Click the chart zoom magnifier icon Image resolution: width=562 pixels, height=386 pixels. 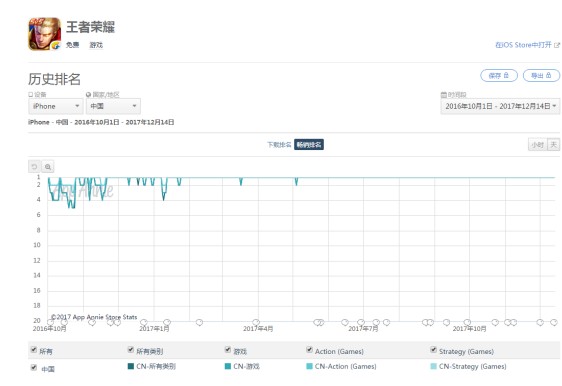(x=48, y=167)
